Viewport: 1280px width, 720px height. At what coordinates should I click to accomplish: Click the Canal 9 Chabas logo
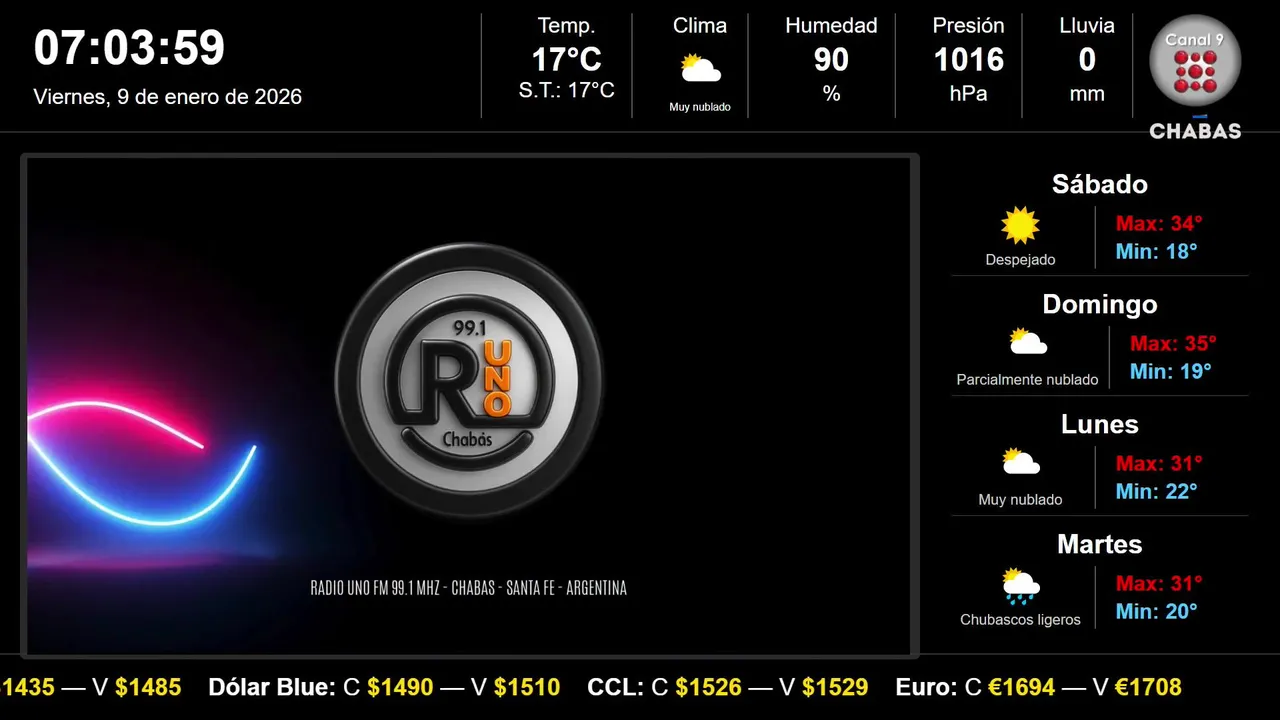click(1195, 78)
